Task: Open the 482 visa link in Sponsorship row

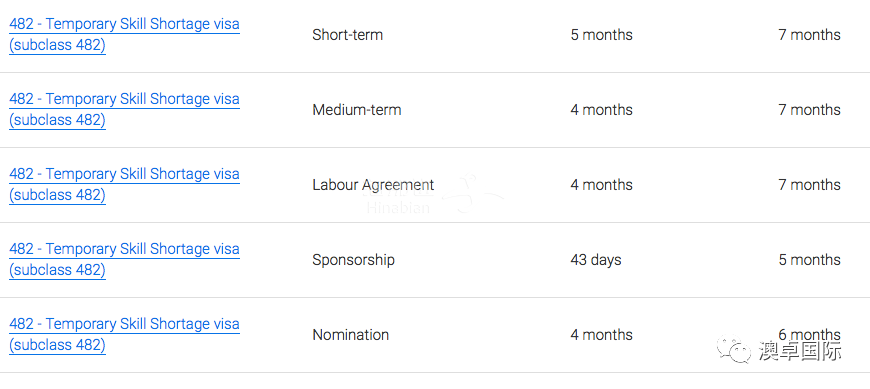Action: pos(124,259)
